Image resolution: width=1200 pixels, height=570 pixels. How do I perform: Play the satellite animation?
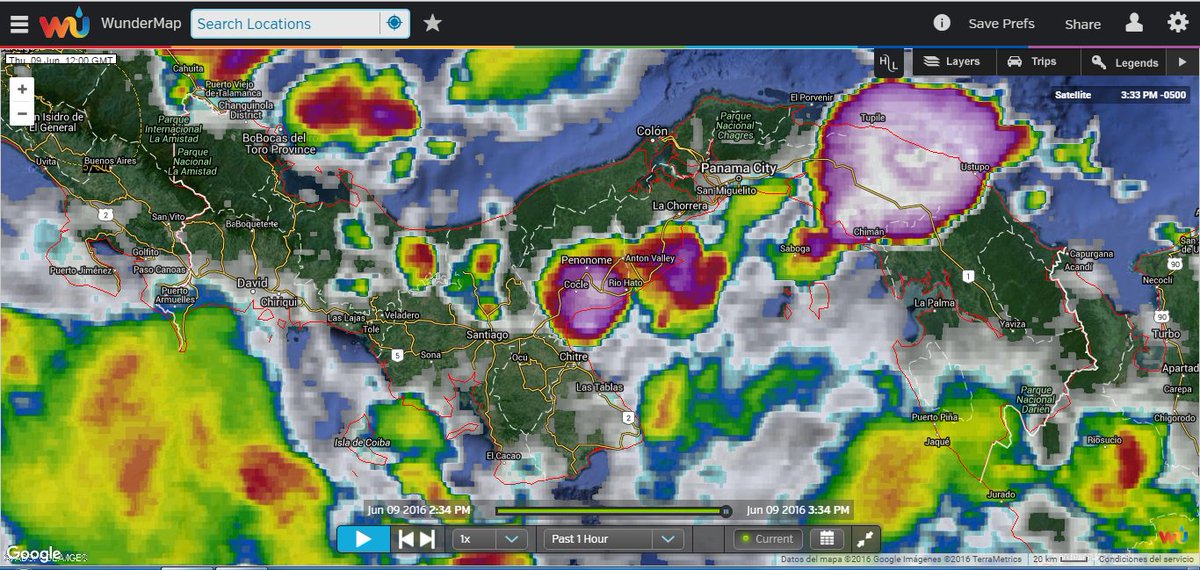363,539
